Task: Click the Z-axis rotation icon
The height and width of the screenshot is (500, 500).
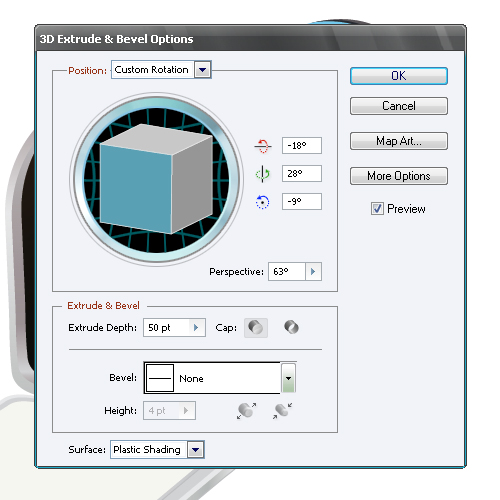Action: click(x=262, y=202)
